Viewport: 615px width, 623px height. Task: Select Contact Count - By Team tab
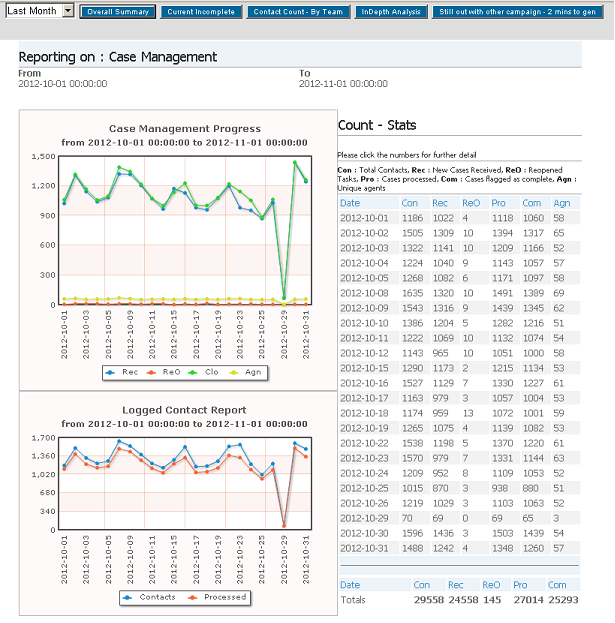298,12
